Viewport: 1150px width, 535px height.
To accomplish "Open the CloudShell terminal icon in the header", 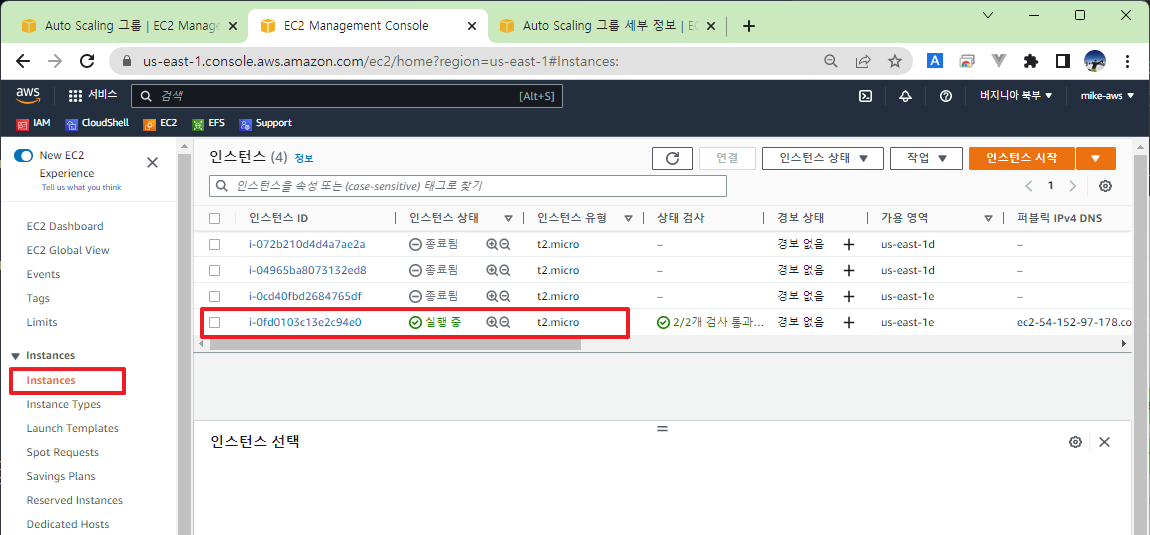I will pyautogui.click(x=865, y=96).
